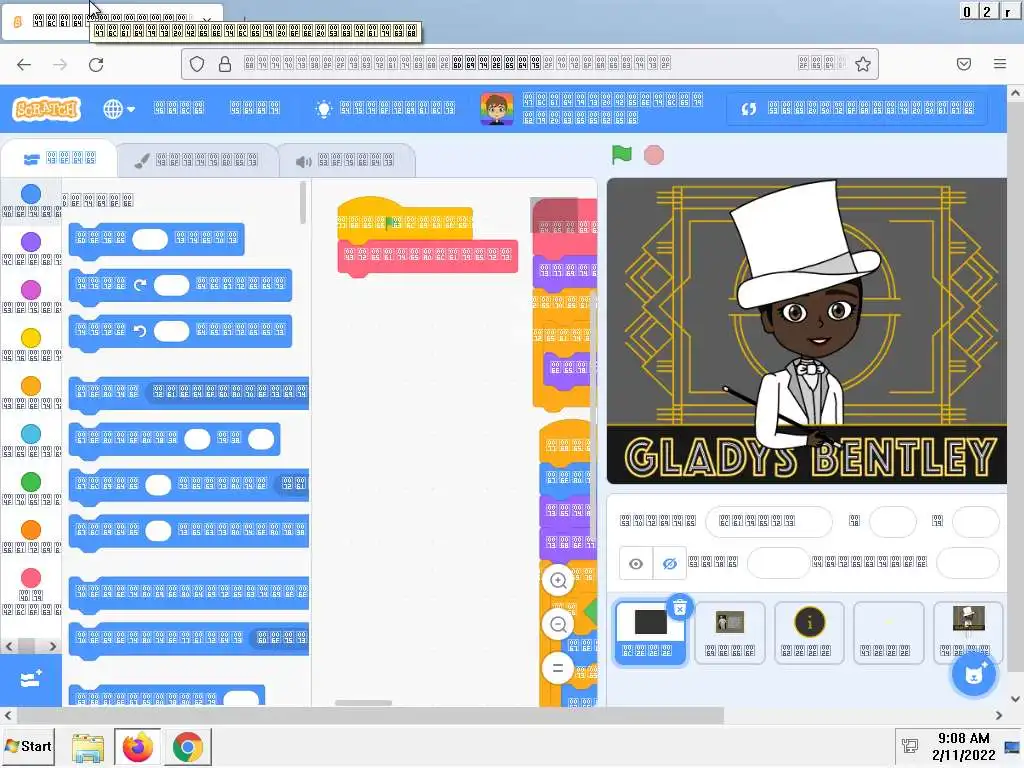Open Google Chrome from the taskbar
Image resolution: width=1024 pixels, height=768 pixels.
[188, 748]
